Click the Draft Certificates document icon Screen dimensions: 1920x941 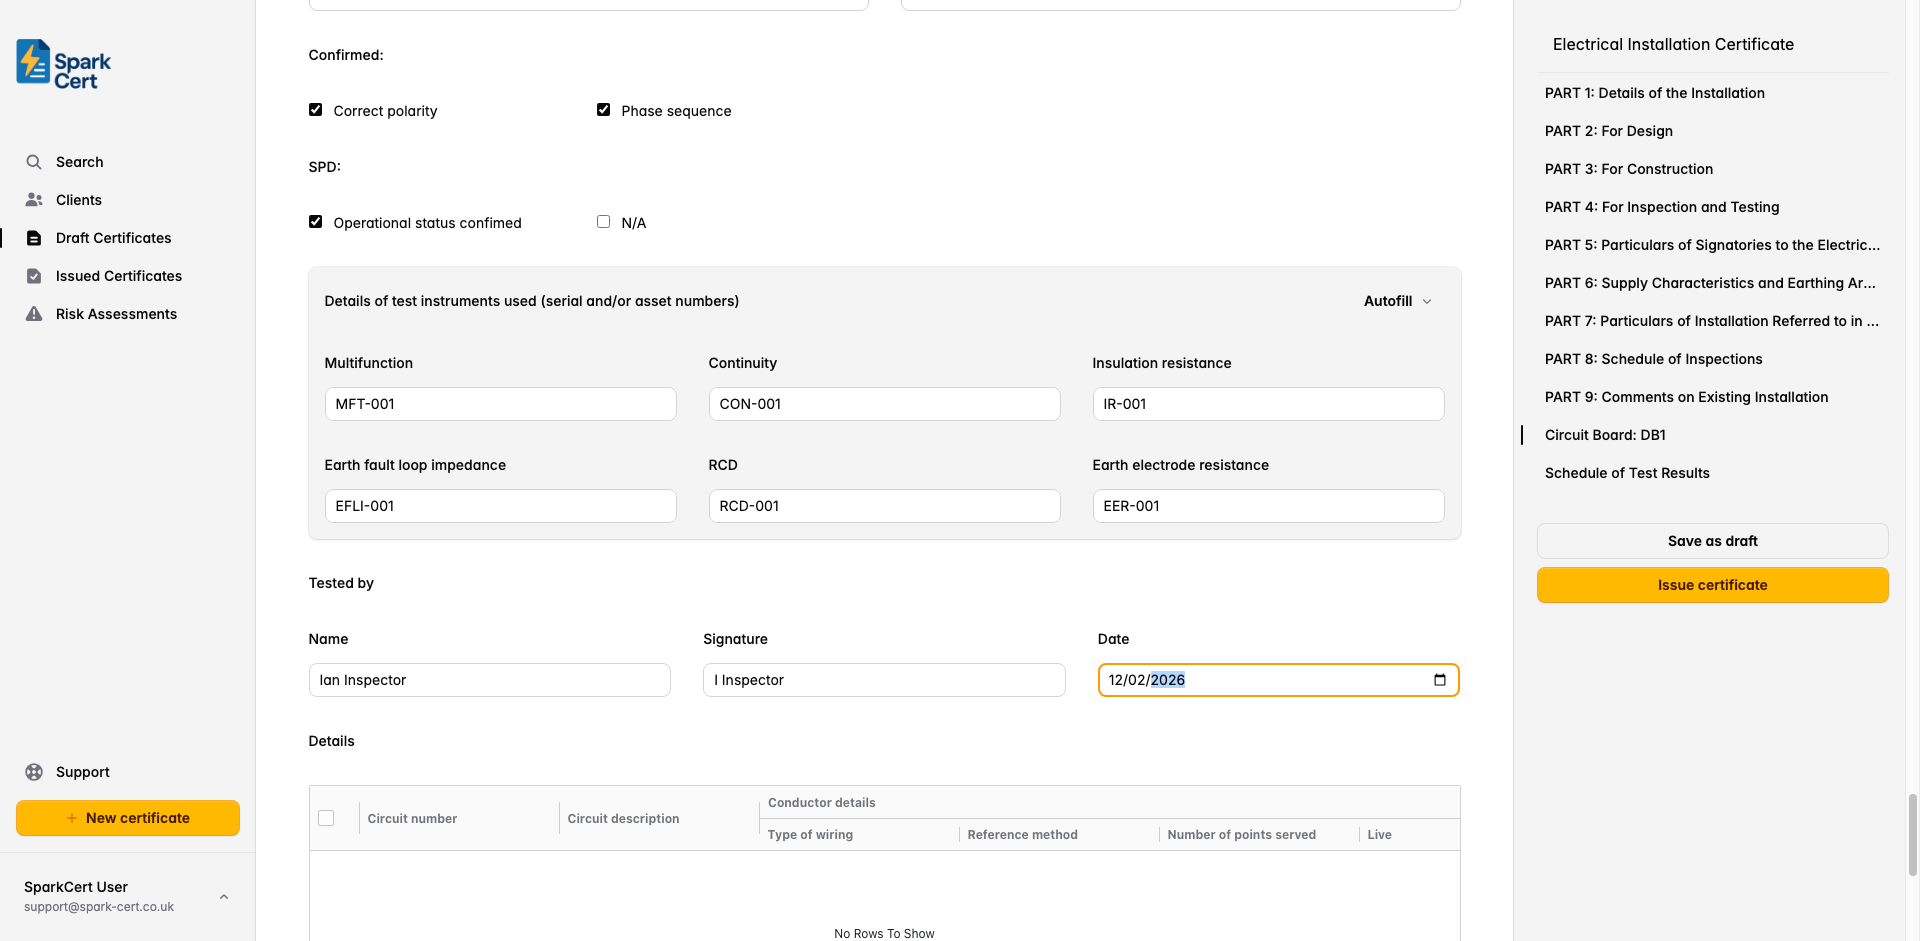[34, 238]
